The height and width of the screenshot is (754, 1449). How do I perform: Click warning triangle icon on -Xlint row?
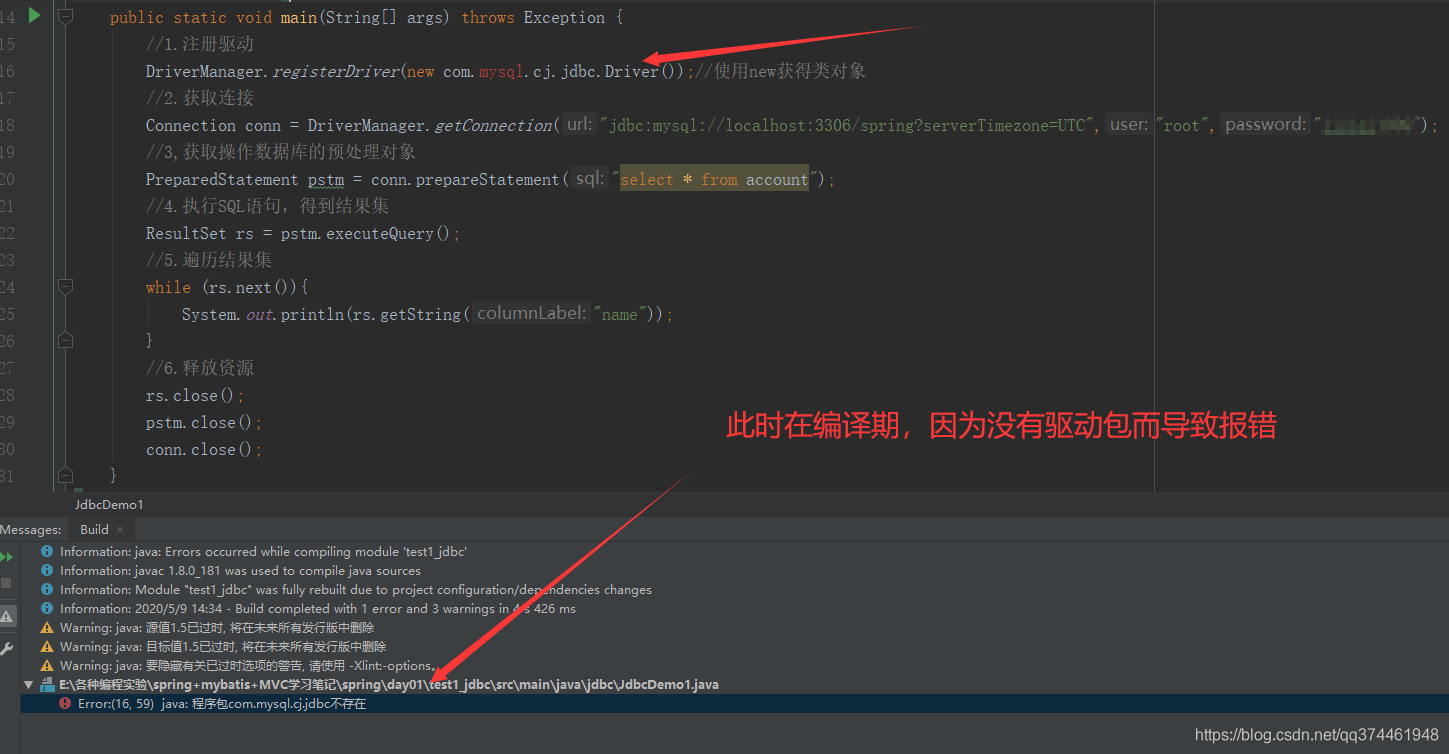point(47,666)
